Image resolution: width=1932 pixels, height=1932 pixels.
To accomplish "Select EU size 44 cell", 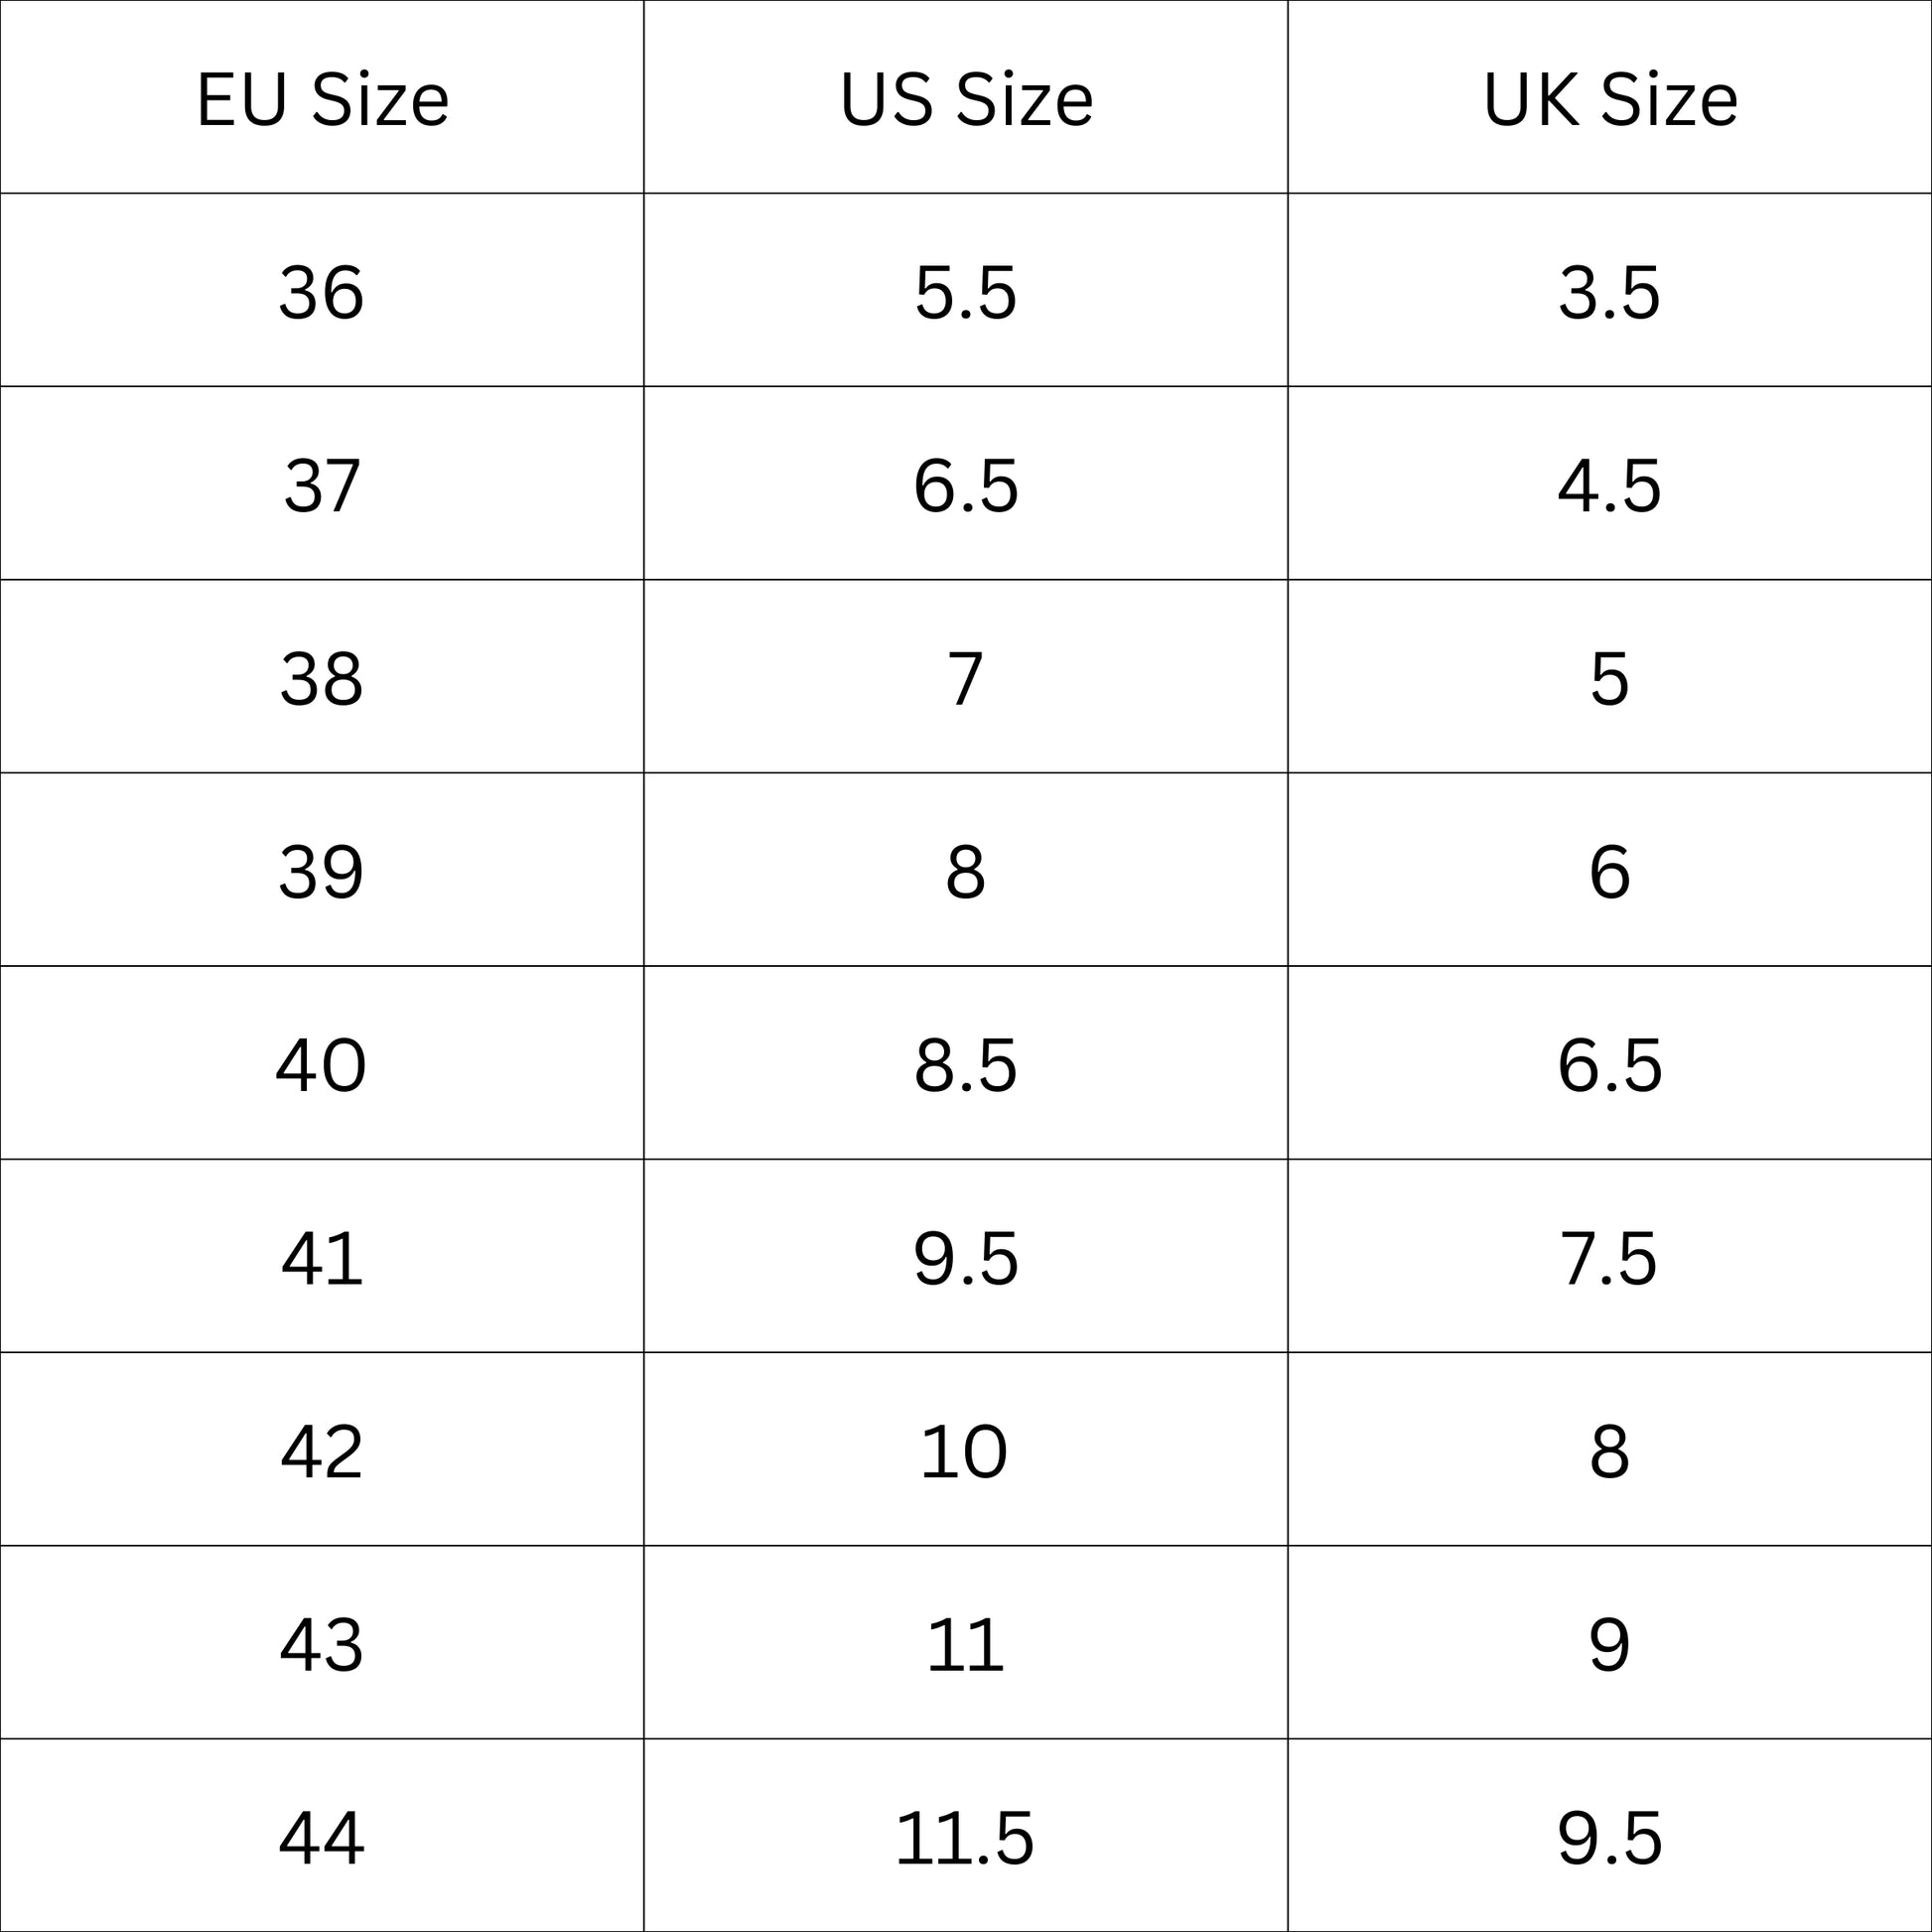I will pos(322,1837).
